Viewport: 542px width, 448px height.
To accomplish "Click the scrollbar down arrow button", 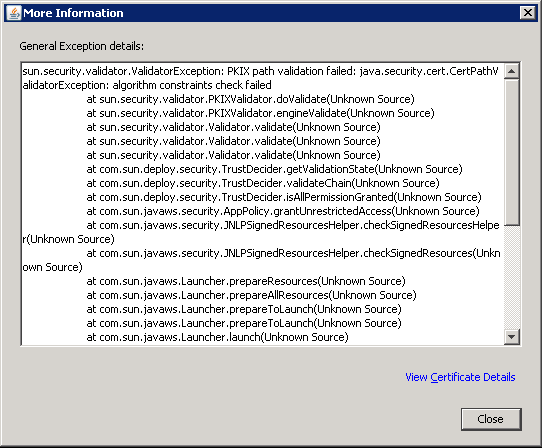I will 512,337.
